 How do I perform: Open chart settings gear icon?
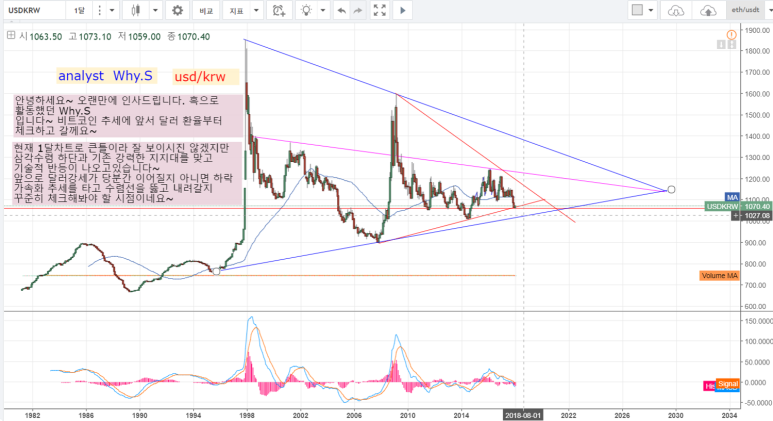pyautogui.click(x=177, y=10)
